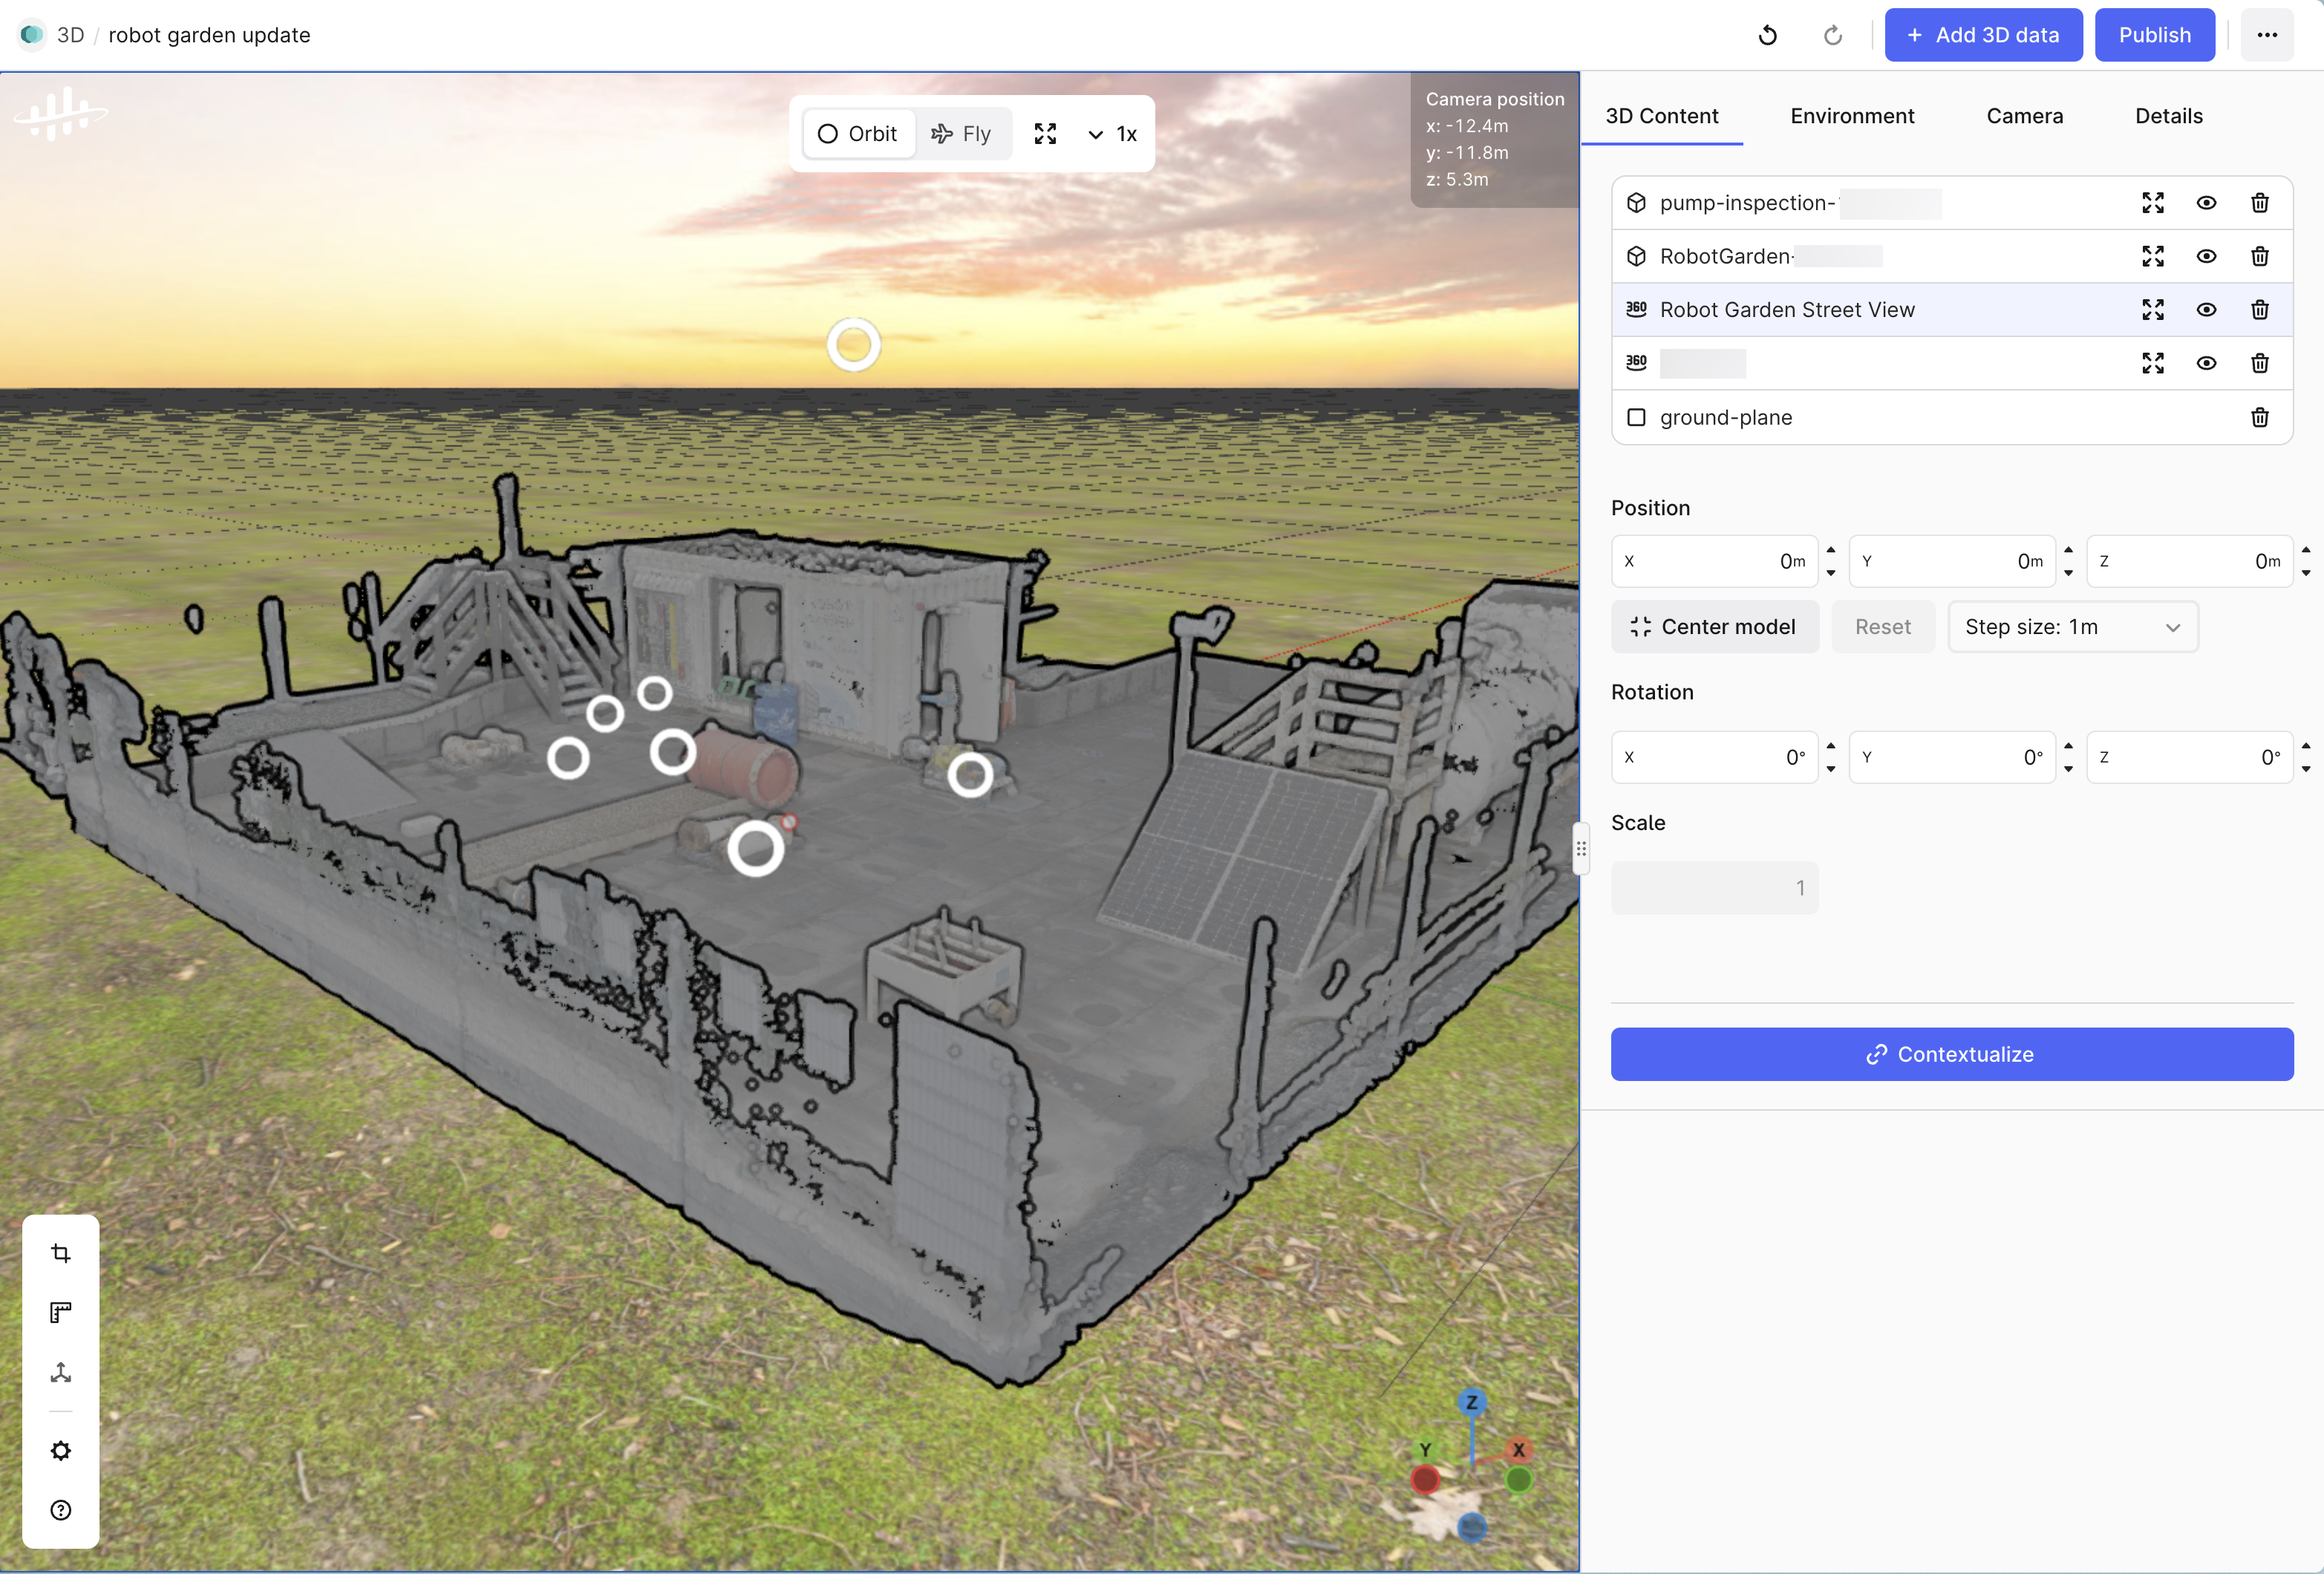Select the measure ruler tool
The image size is (2324, 1574).
click(x=61, y=1312)
